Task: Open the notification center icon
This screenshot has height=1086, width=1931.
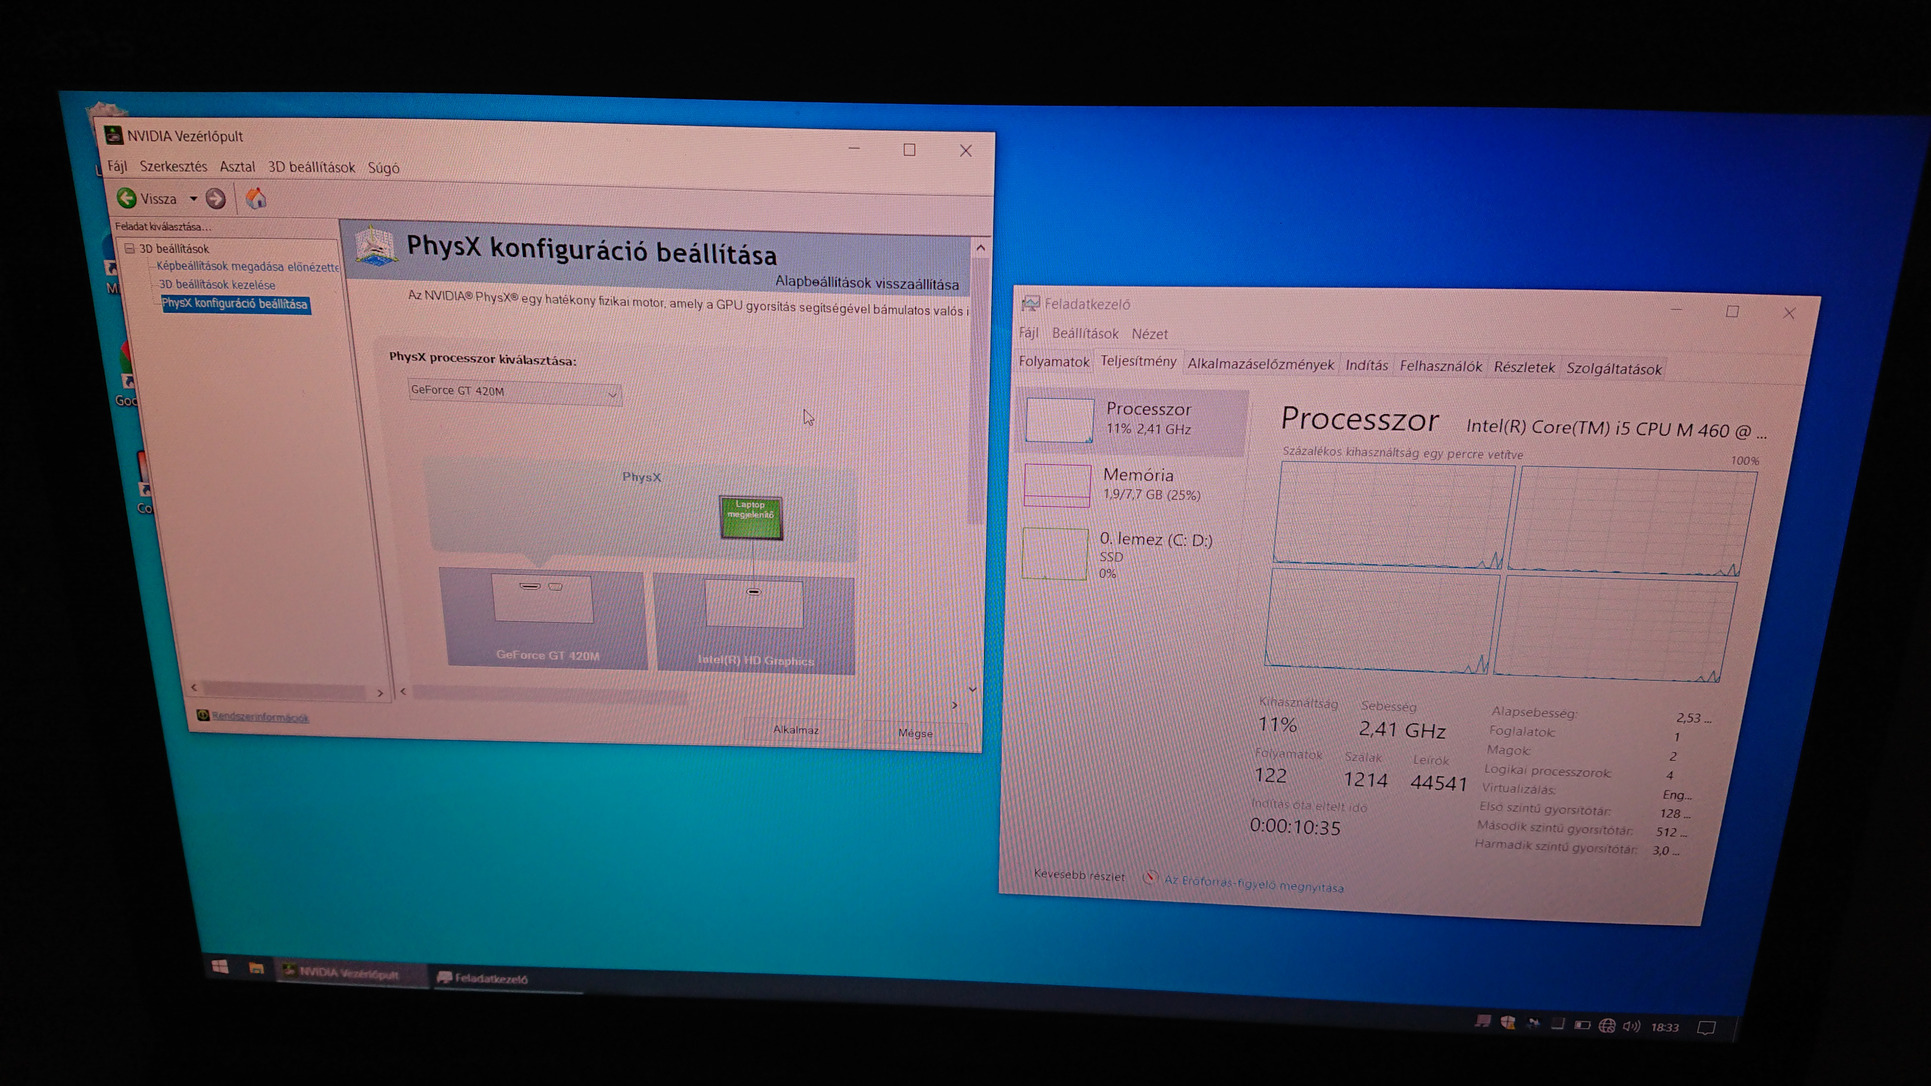Action: [1707, 1028]
